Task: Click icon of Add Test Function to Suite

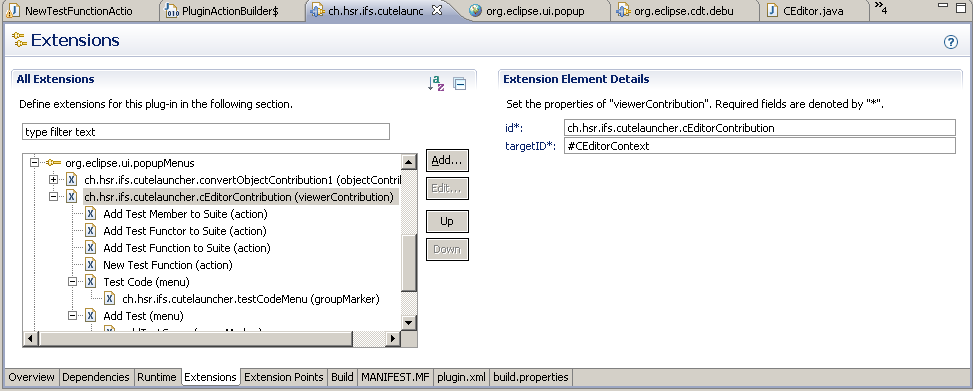Action: click(91, 248)
